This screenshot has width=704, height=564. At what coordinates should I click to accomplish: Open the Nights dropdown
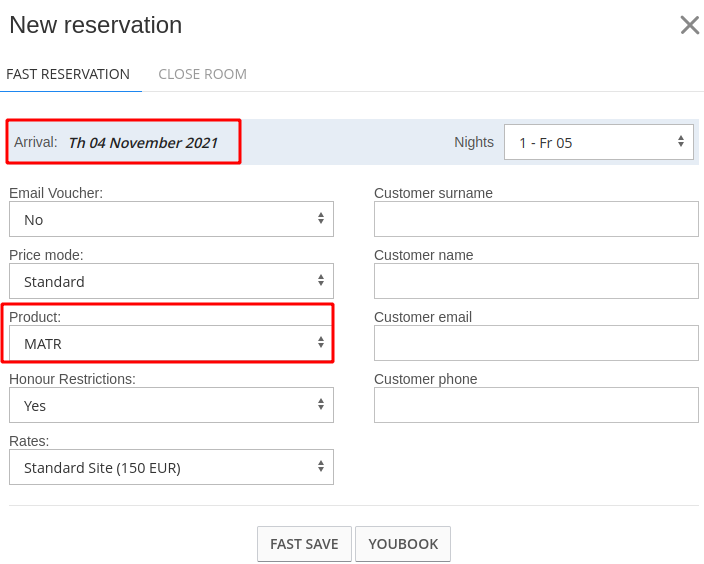(598, 142)
